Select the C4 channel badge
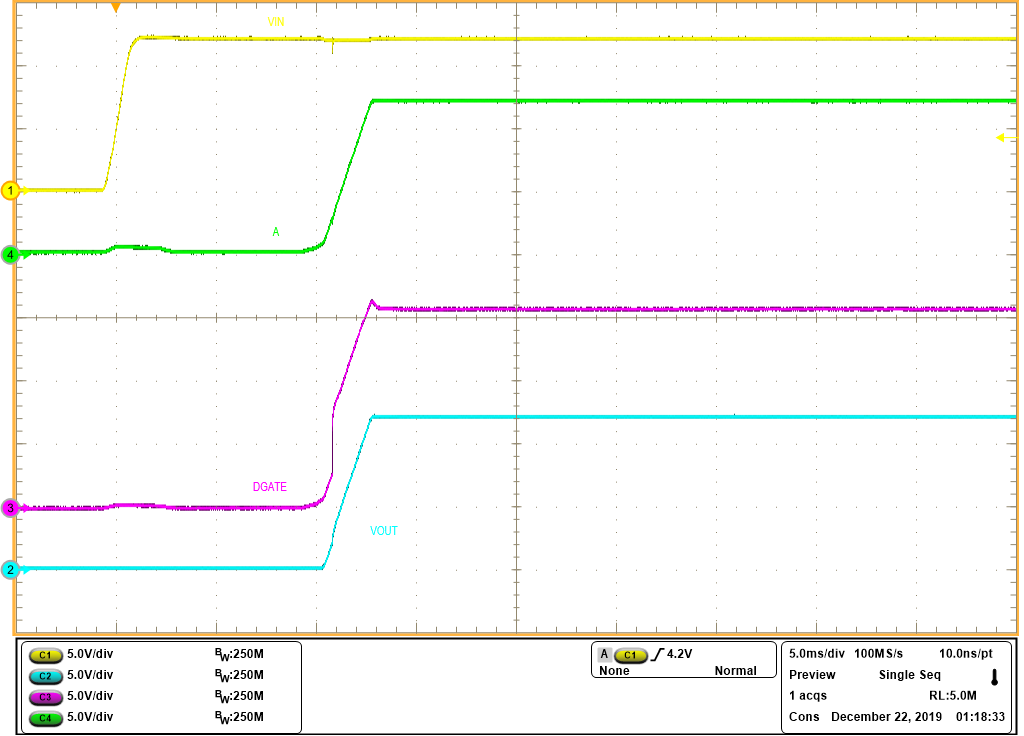This screenshot has height=736, width=1024. [44, 717]
